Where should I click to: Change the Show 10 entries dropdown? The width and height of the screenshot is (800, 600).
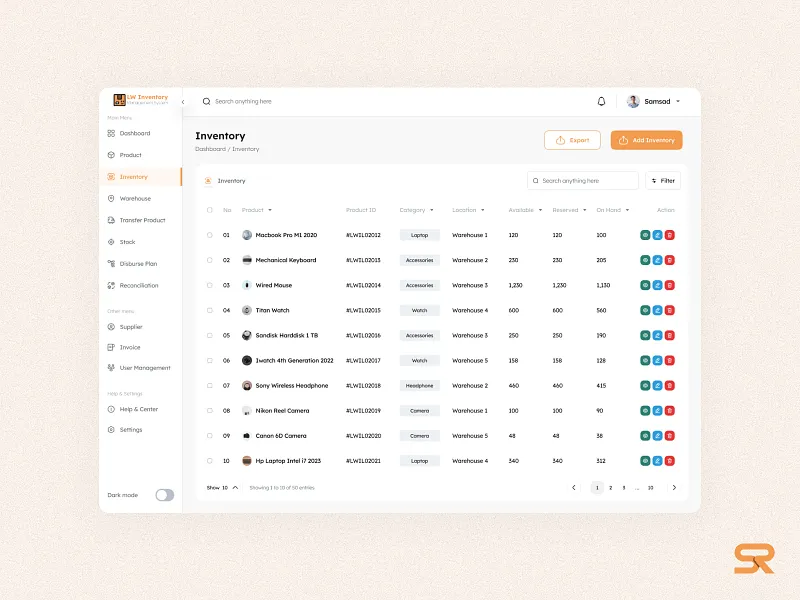coord(222,488)
